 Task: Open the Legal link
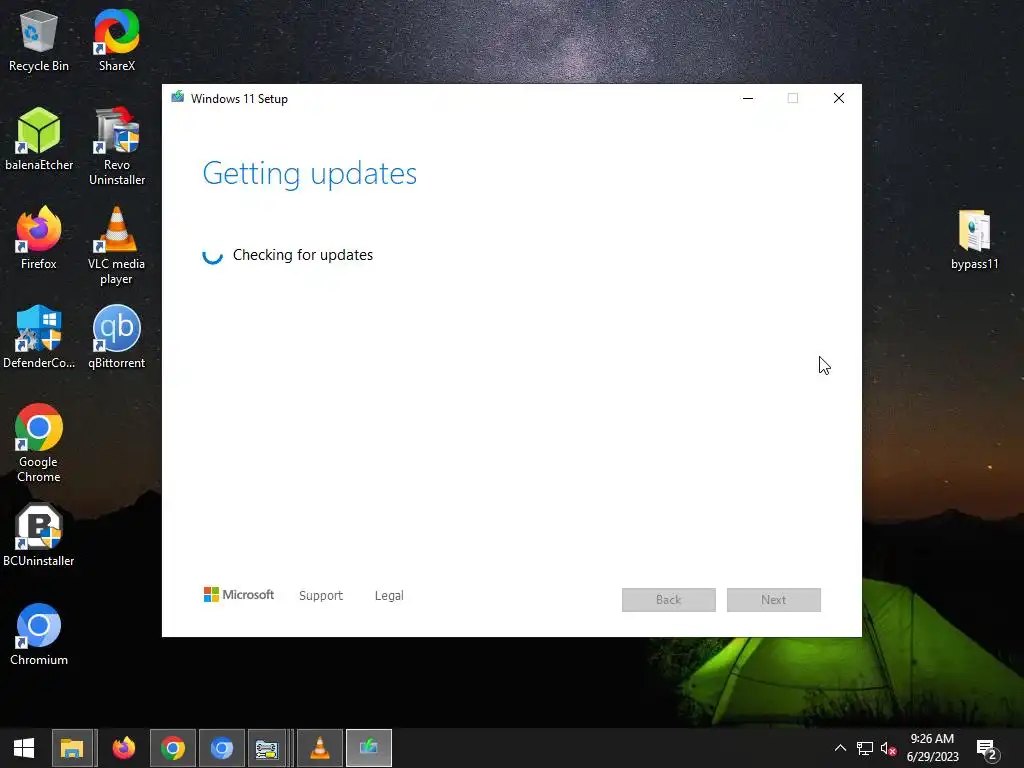[389, 596]
